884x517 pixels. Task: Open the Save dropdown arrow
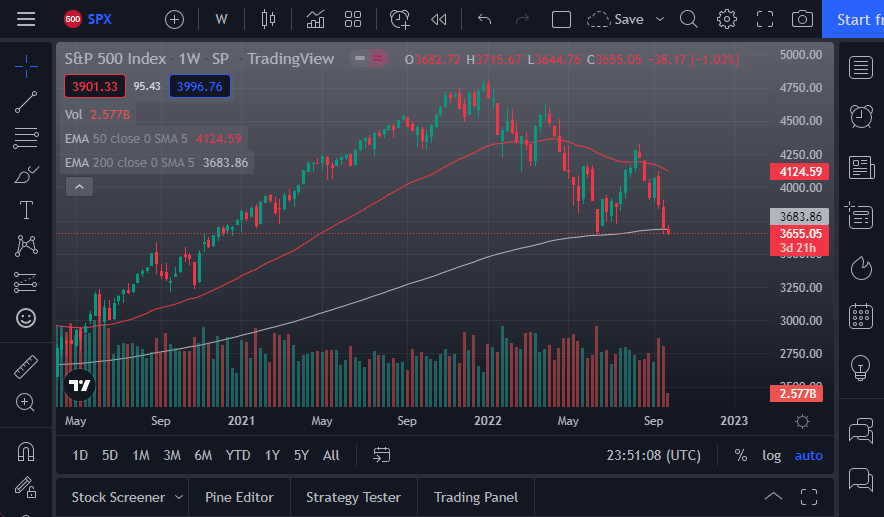[660, 19]
